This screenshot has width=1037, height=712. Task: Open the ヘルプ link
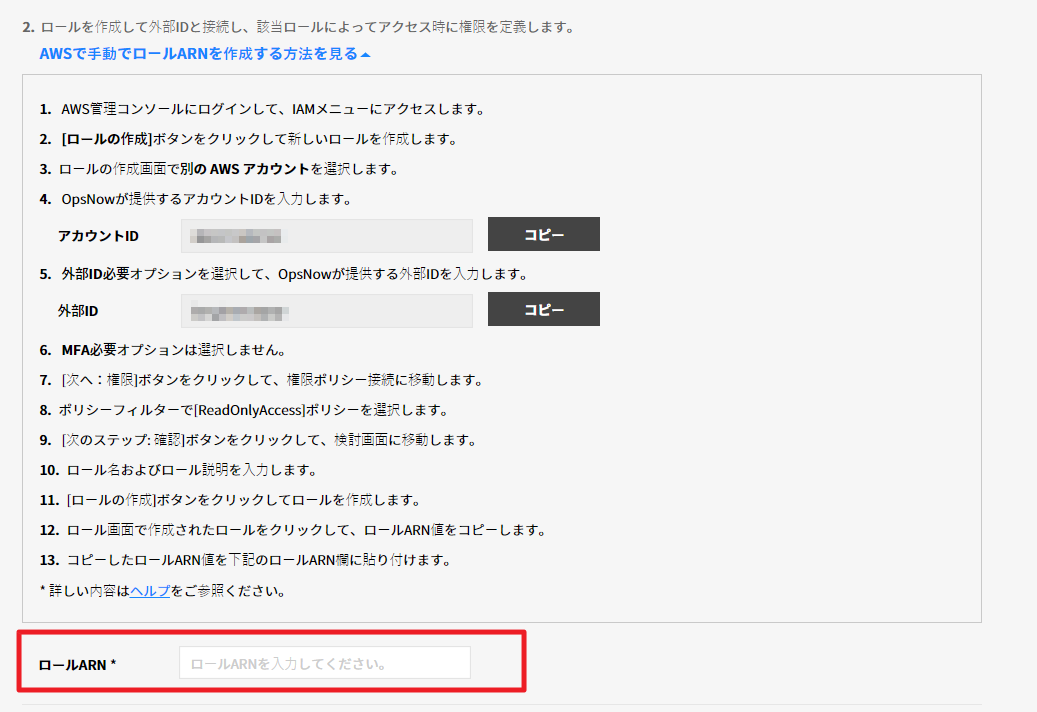tap(150, 590)
